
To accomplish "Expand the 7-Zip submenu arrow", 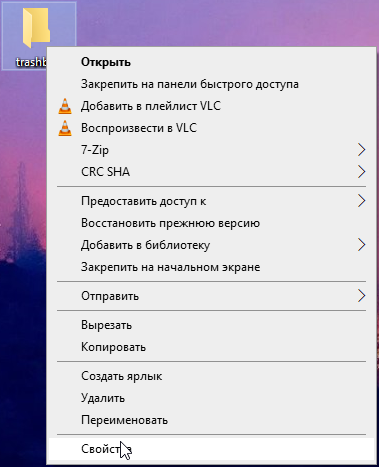I will click(x=362, y=150).
